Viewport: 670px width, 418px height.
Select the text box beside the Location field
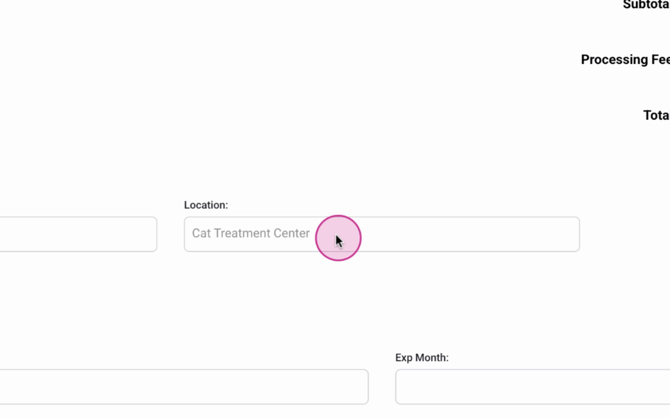tap(78, 234)
